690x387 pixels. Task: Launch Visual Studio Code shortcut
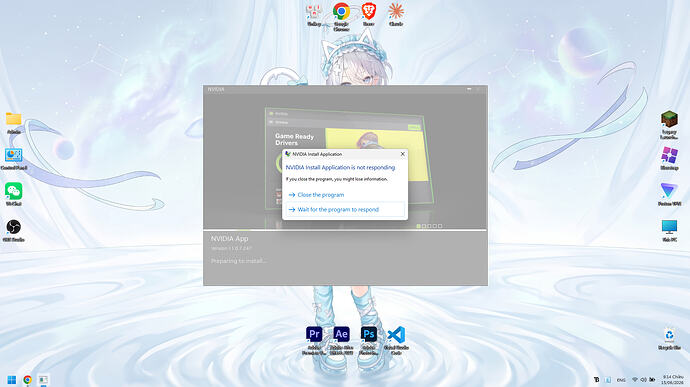[x=396, y=341]
